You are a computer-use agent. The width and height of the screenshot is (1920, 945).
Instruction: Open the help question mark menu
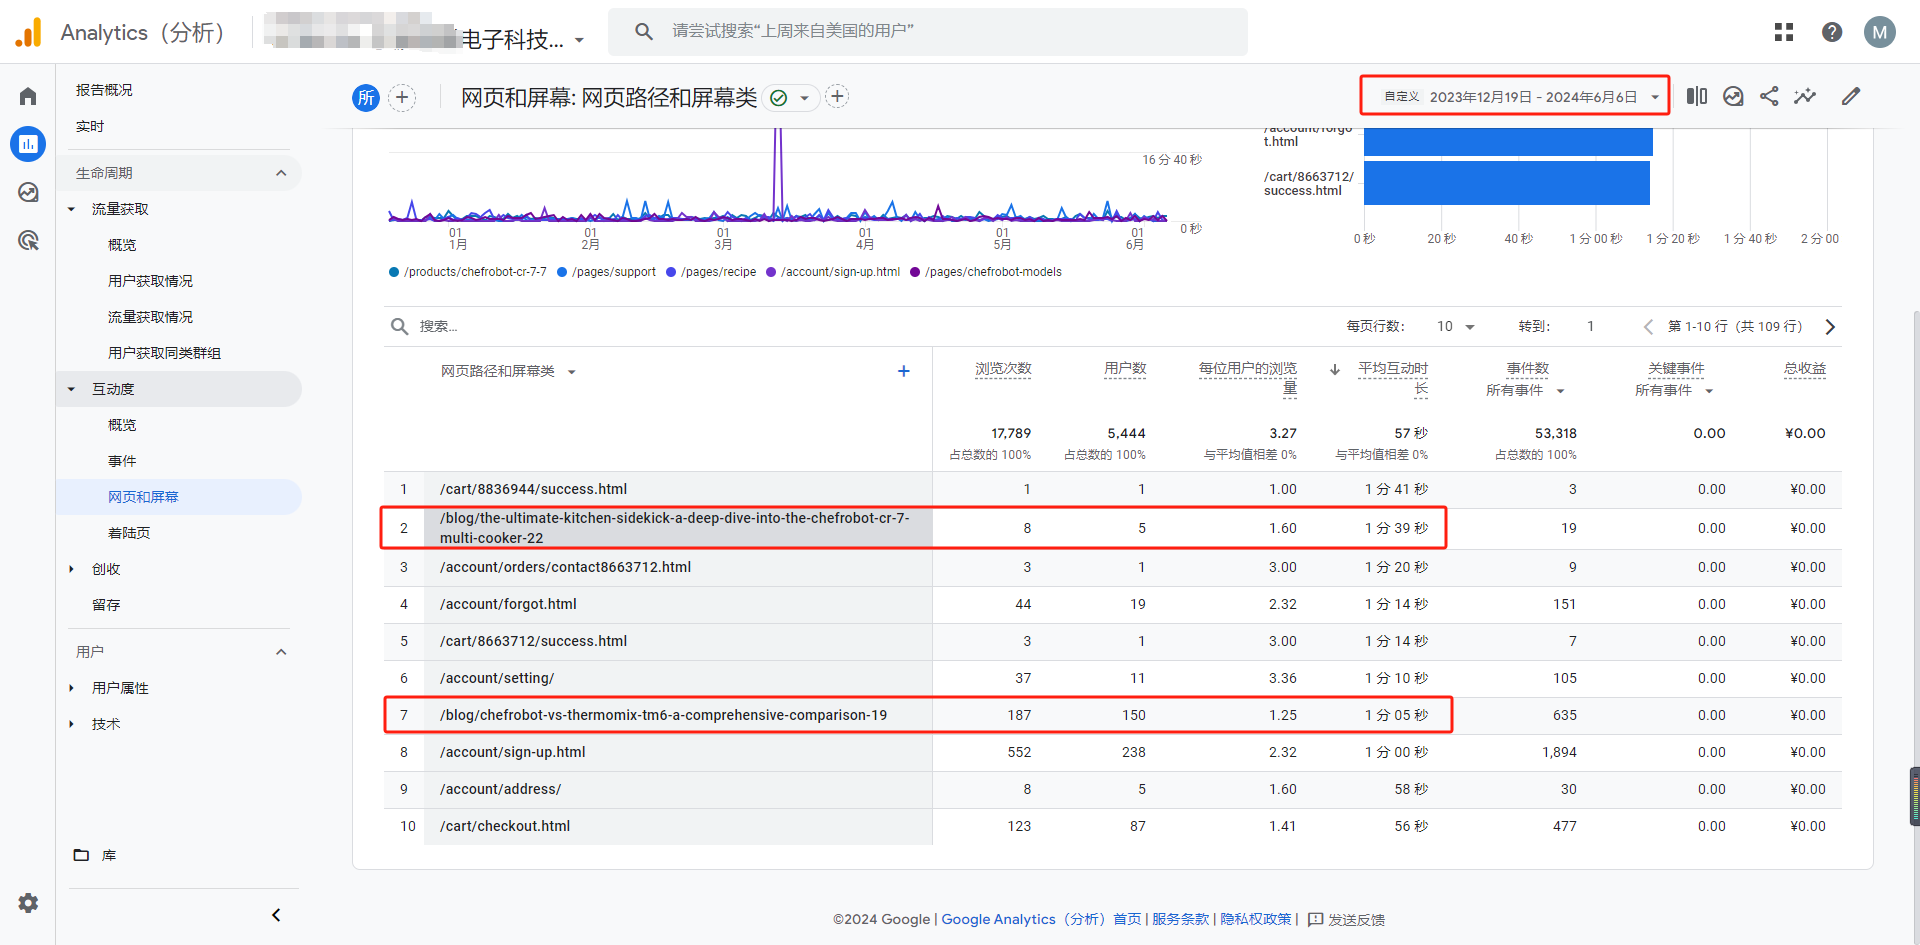(1832, 32)
